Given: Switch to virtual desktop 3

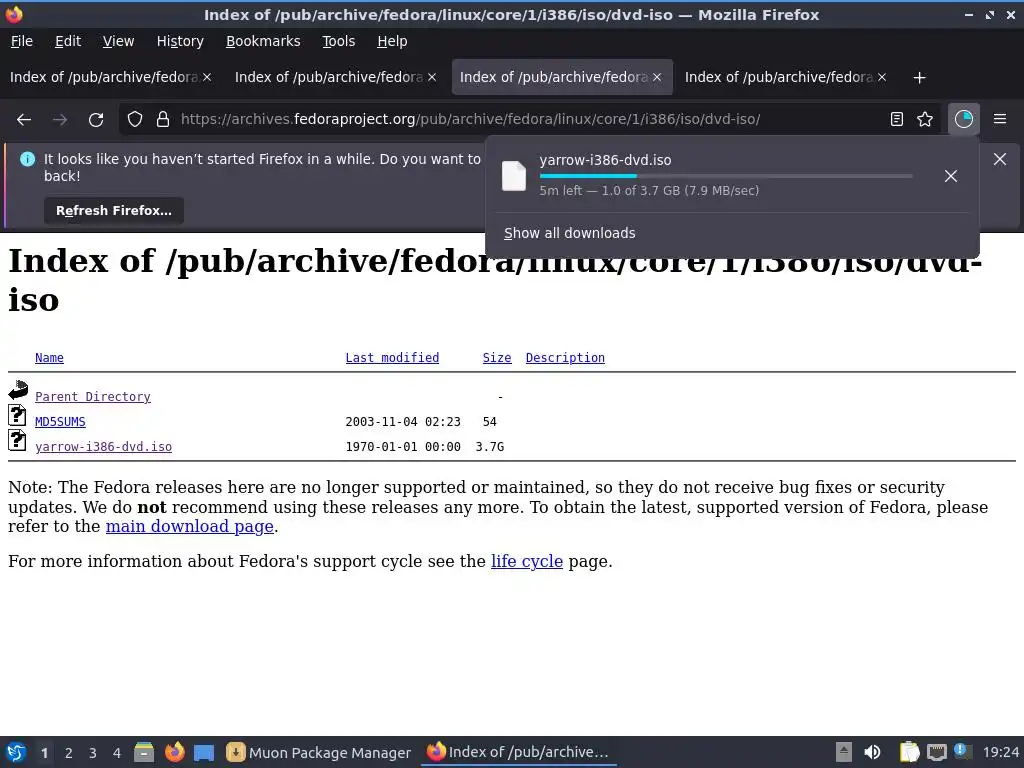Looking at the screenshot, I should tap(93, 753).
